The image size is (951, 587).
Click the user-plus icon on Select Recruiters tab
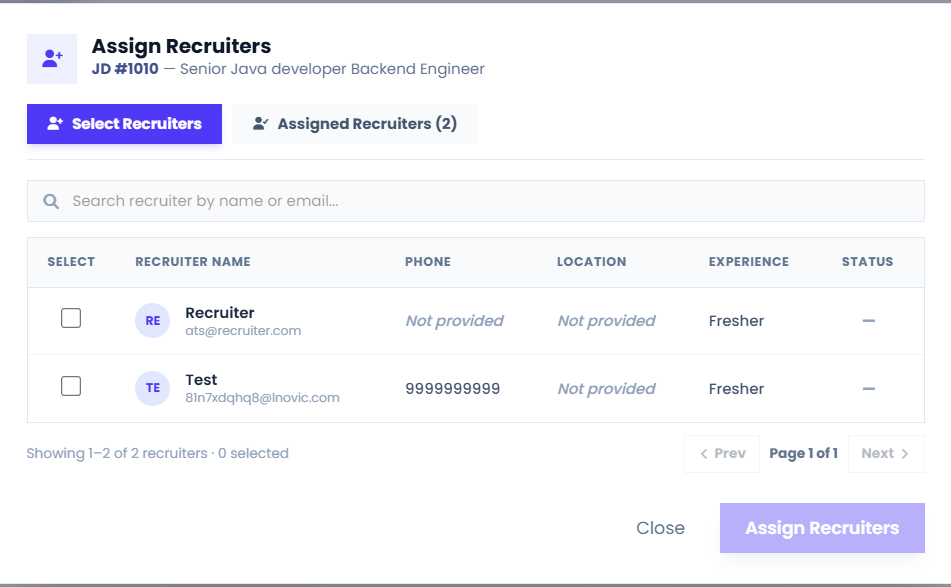coord(55,124)
